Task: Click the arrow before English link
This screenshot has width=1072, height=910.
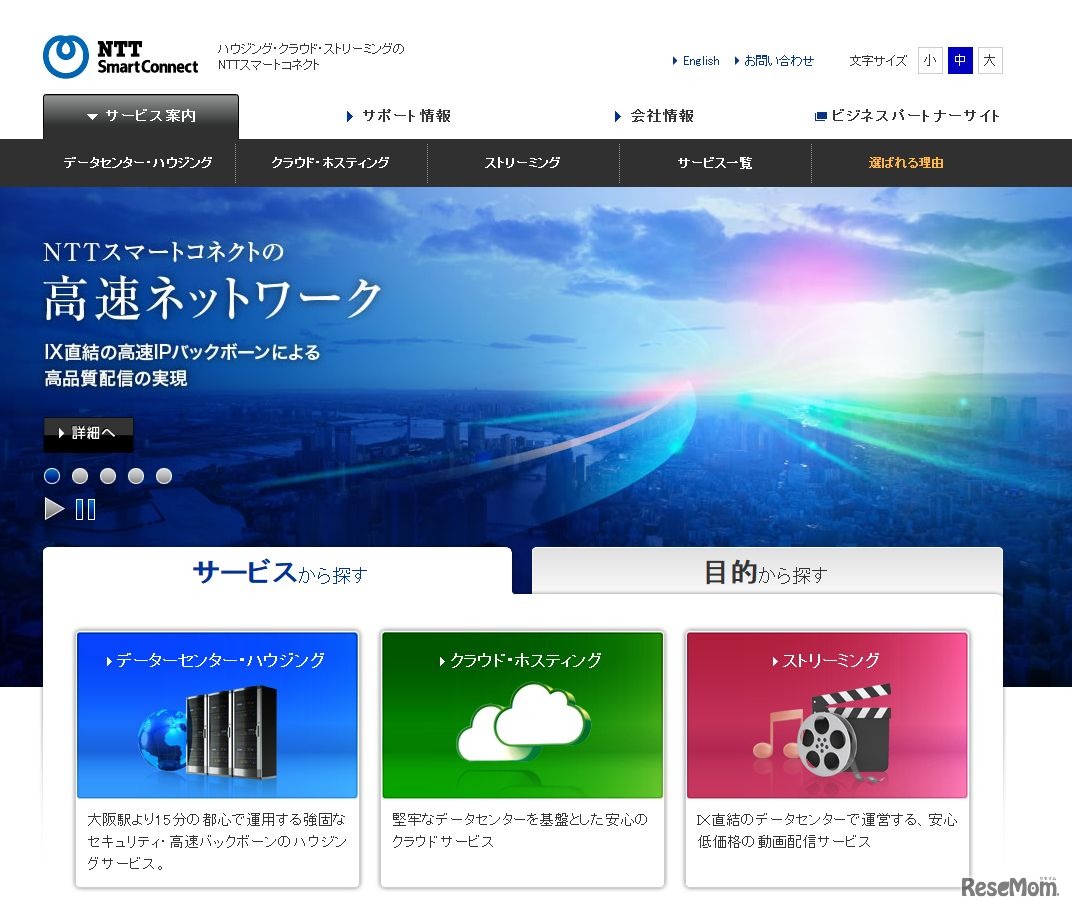Action: pos(675,61)
